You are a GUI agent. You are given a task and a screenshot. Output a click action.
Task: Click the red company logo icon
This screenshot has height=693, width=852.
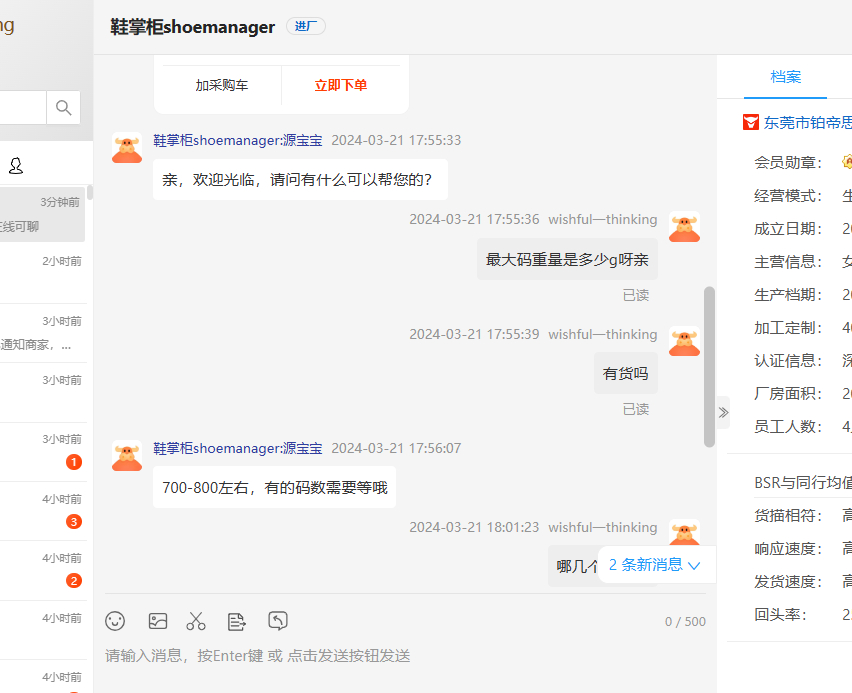pos(750,122)
